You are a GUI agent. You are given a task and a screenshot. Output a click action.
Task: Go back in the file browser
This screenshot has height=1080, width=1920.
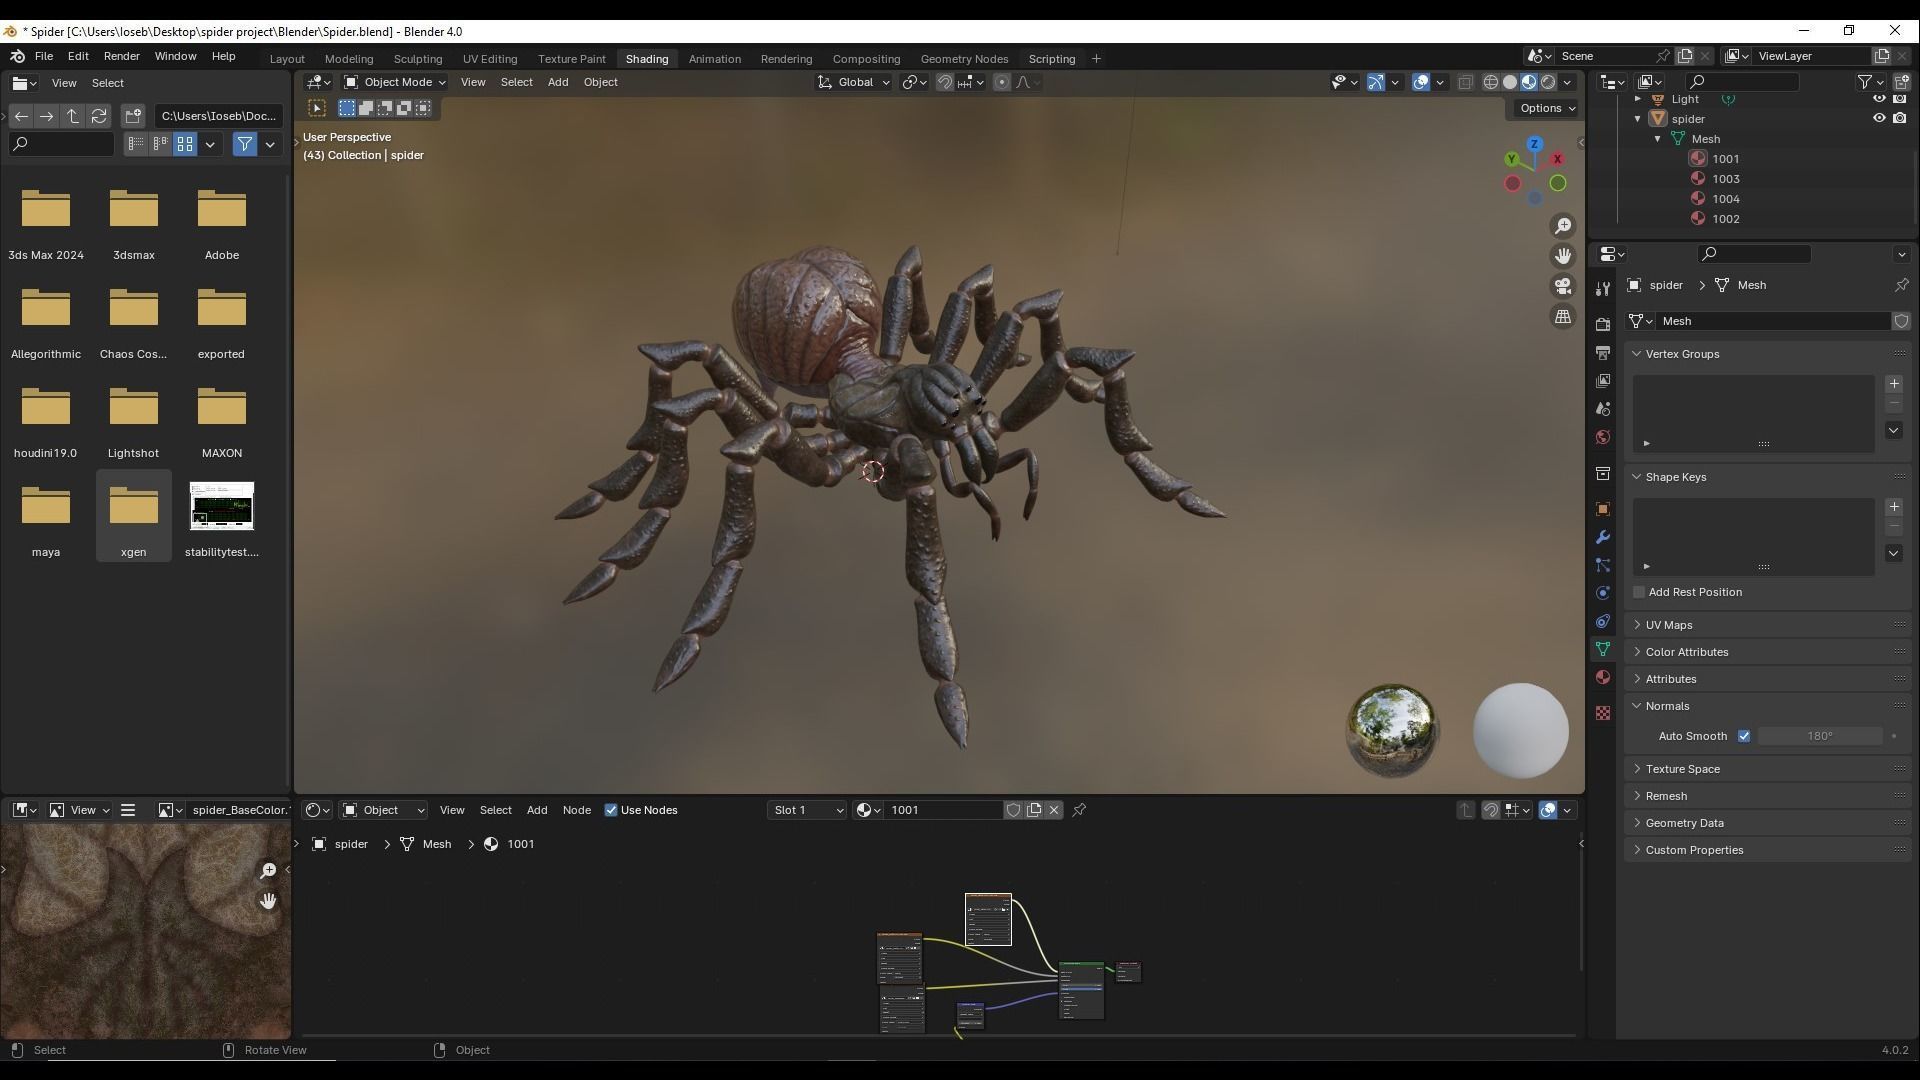click(x=21, y=116)
